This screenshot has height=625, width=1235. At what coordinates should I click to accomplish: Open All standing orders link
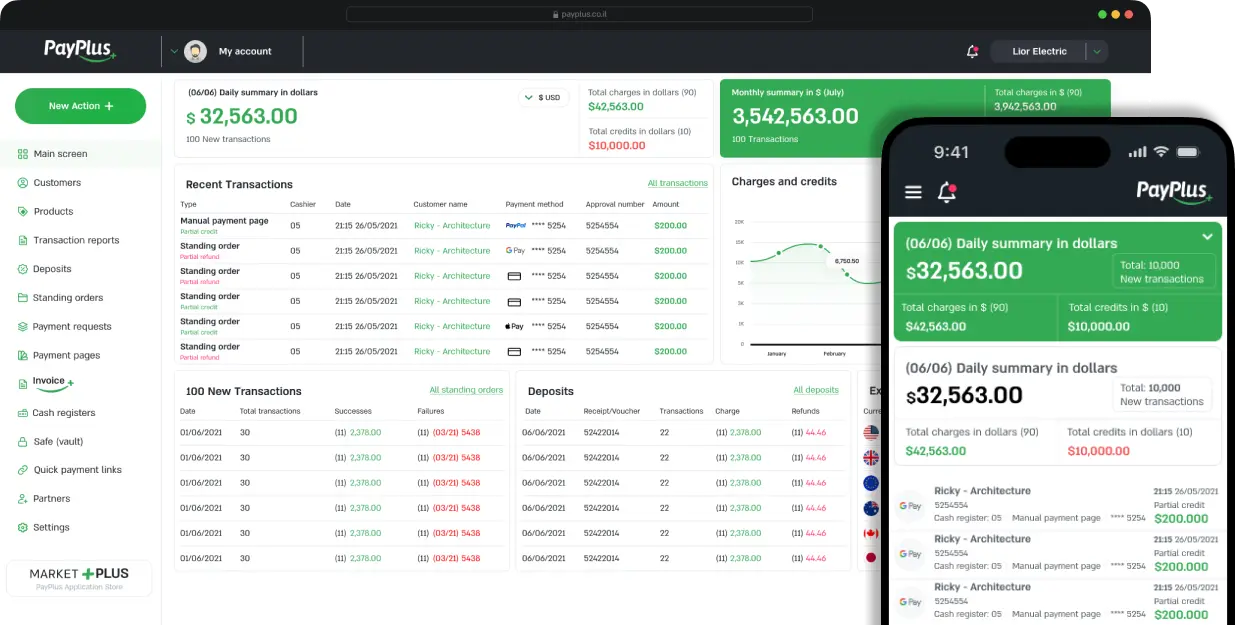[x=466, y=390]
